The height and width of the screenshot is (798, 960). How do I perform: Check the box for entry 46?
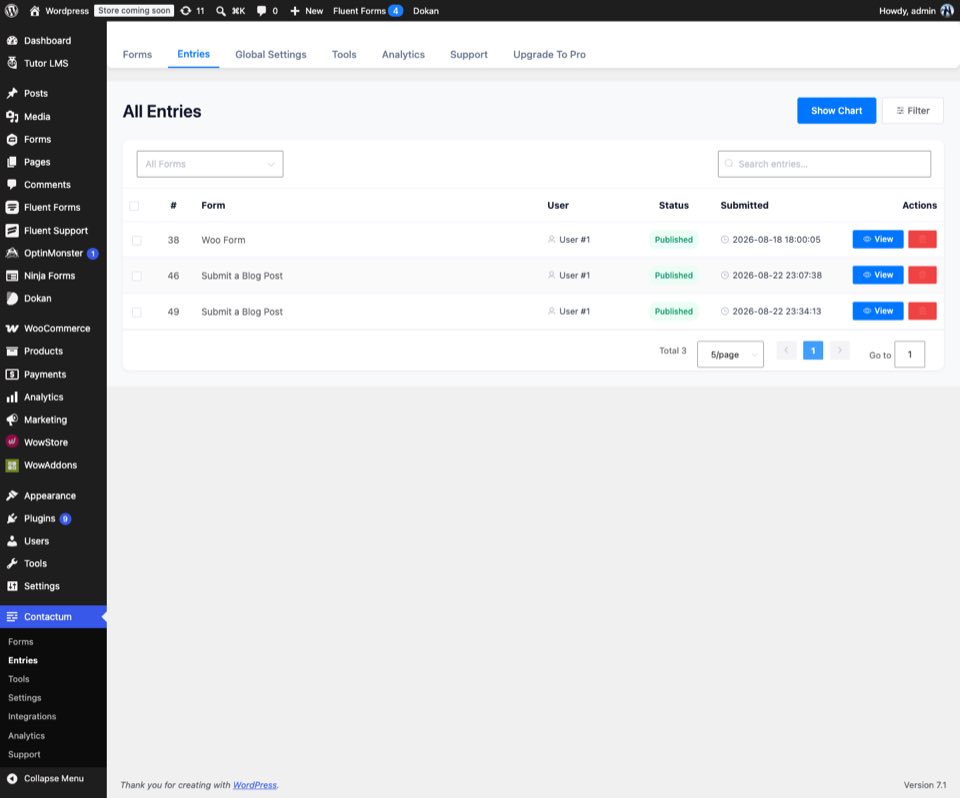pyautogui.click(x=137, y=276)
